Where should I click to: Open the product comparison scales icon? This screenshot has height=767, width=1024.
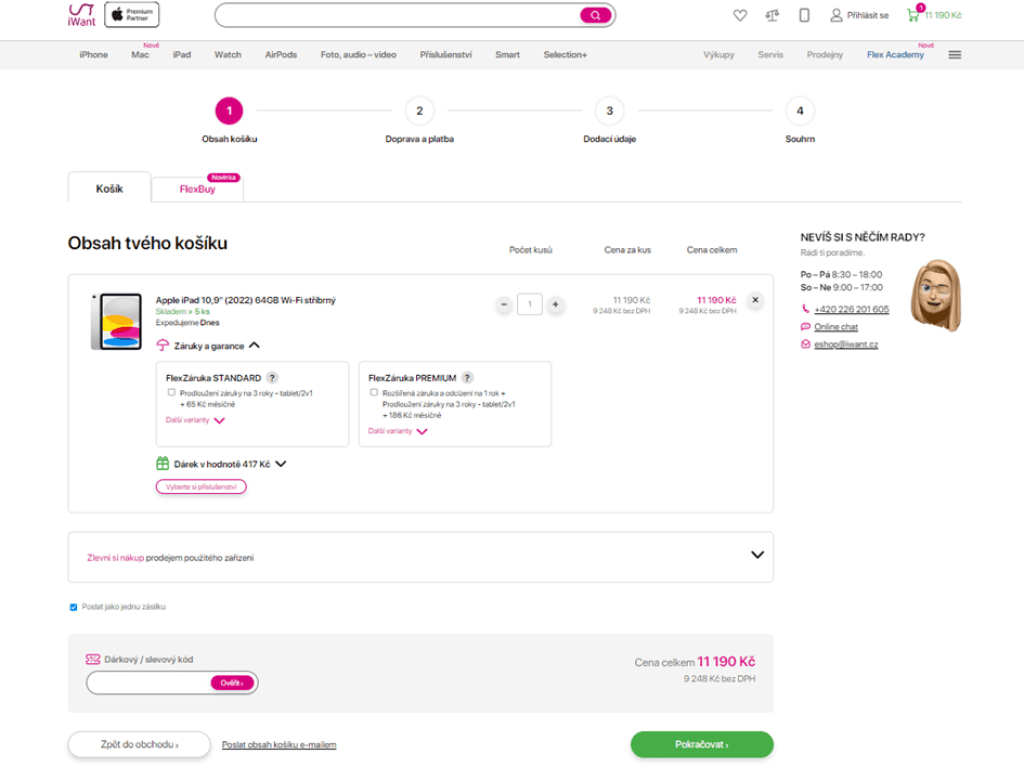[x=772, y=15]
